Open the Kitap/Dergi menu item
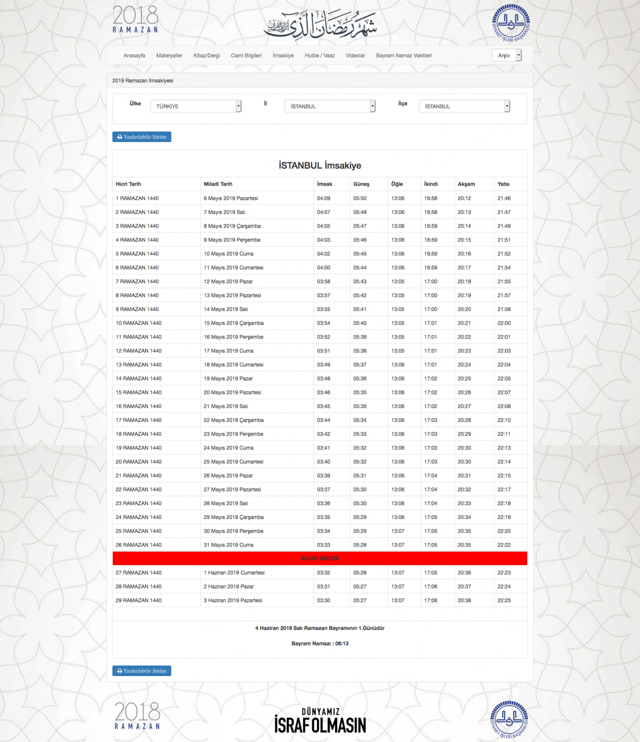The width and height of the screenshot is (640, 742). [207, 56]
